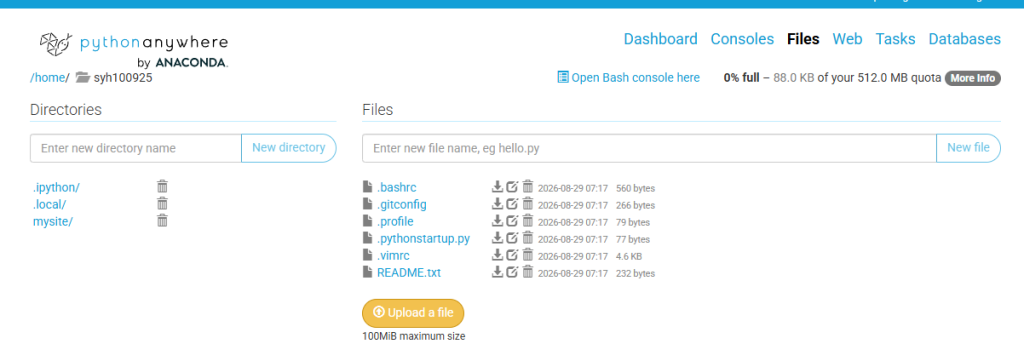Click the More Info quota badge
This screenshot has width=1024, height=361.
(972, 78)
